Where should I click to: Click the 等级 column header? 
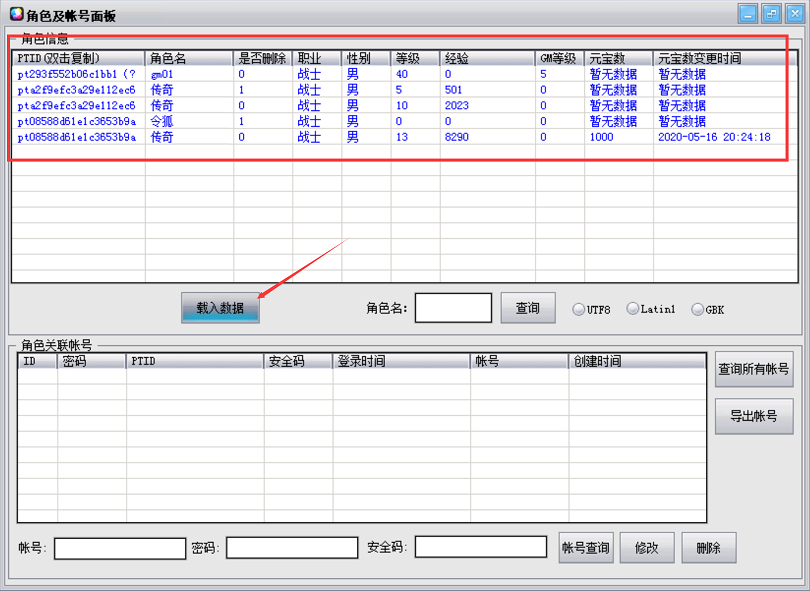tap(414, 58)
